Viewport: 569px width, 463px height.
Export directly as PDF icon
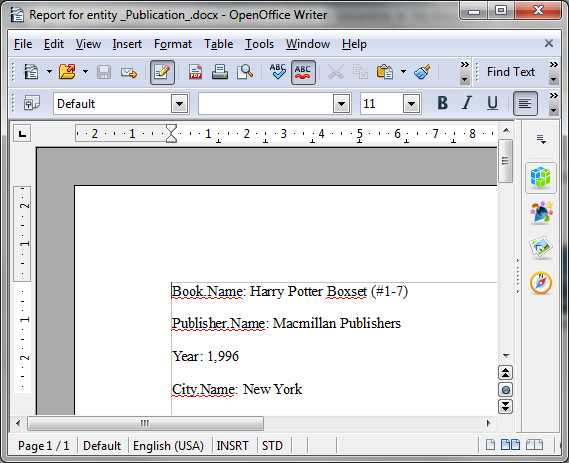click(x=195, y=72)
